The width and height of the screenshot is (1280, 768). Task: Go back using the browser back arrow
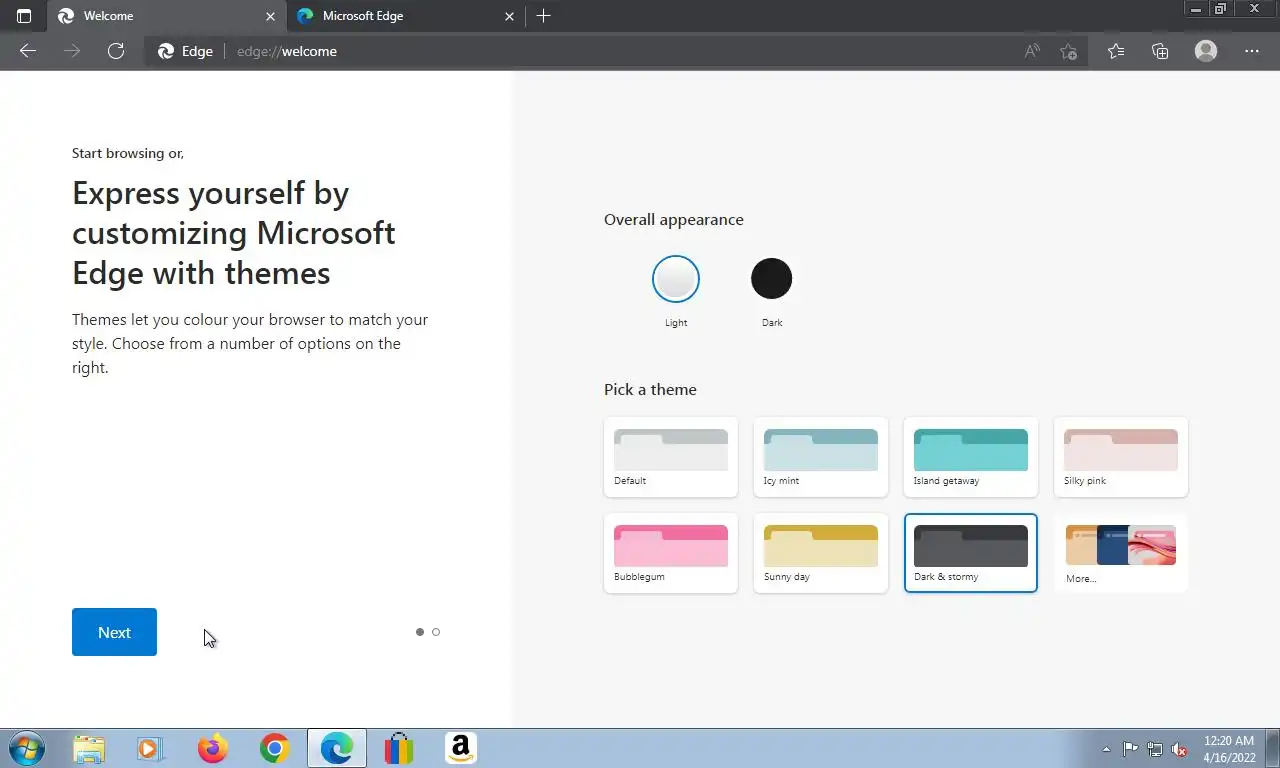28,51
